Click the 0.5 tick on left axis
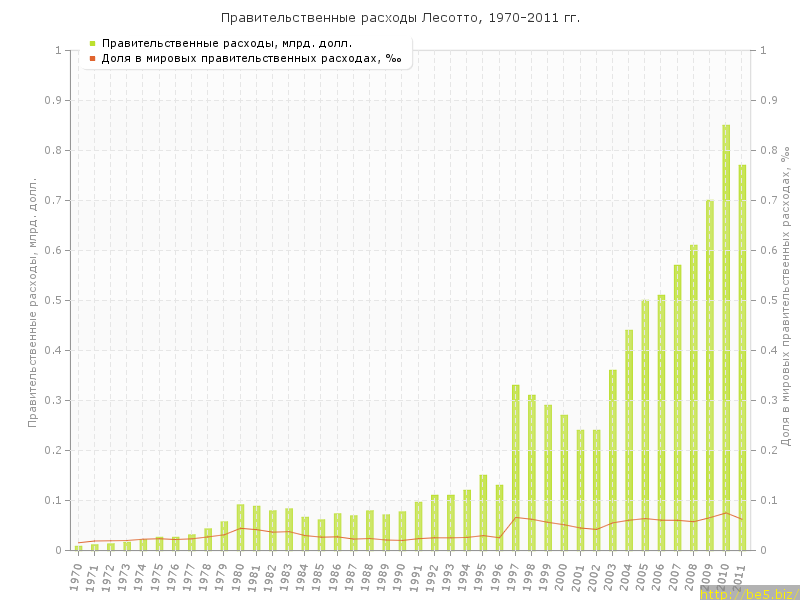Screen dimensions: 800x600 click(x=52, y=300)
